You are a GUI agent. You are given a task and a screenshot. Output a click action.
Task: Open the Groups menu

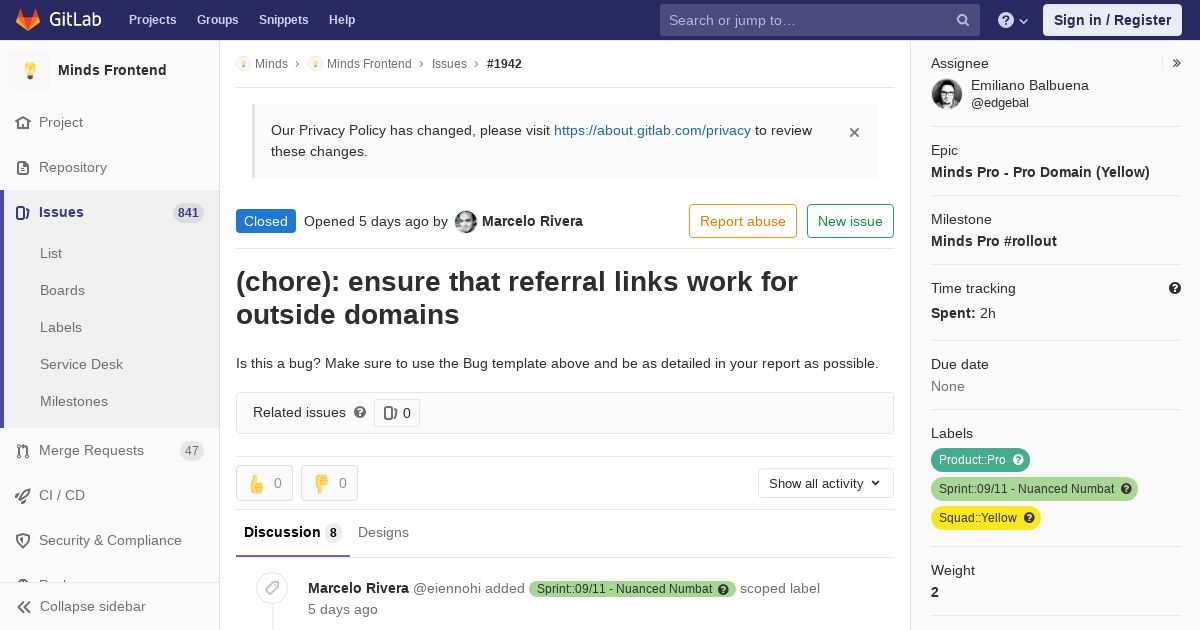(x=218, y=20)
